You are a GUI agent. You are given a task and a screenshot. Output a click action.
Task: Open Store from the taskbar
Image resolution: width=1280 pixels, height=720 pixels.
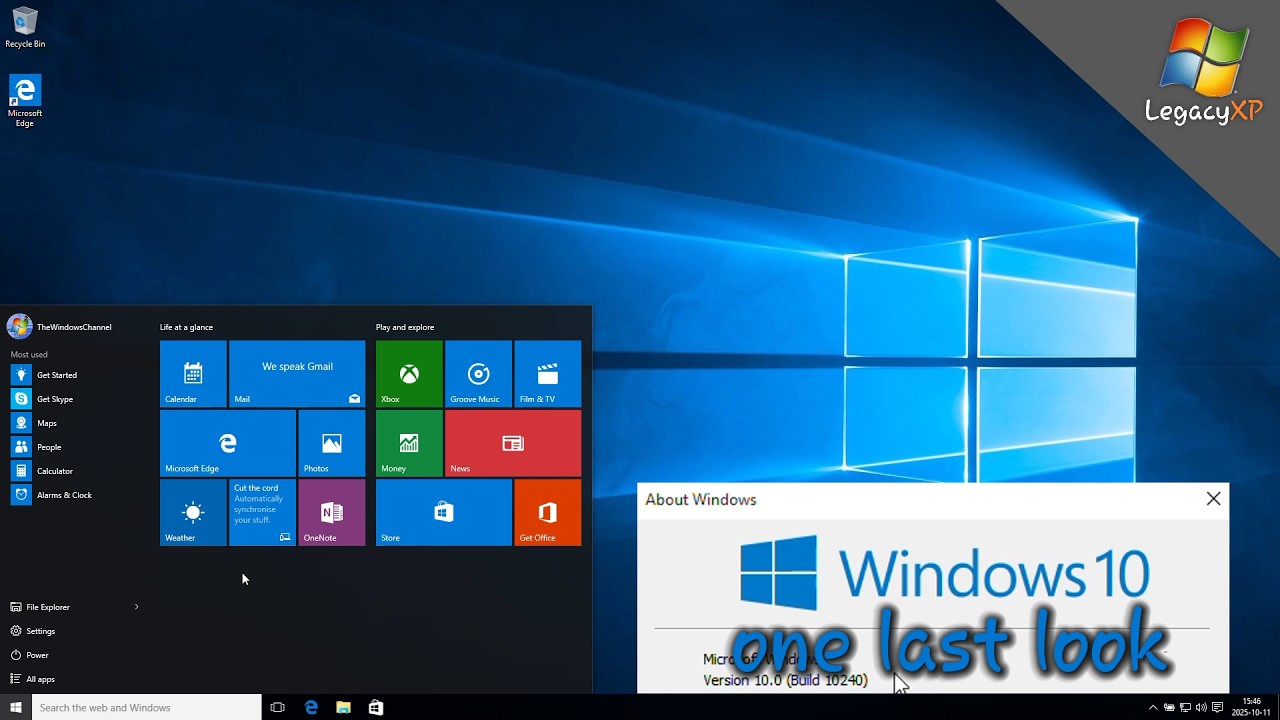coord(376,707)
